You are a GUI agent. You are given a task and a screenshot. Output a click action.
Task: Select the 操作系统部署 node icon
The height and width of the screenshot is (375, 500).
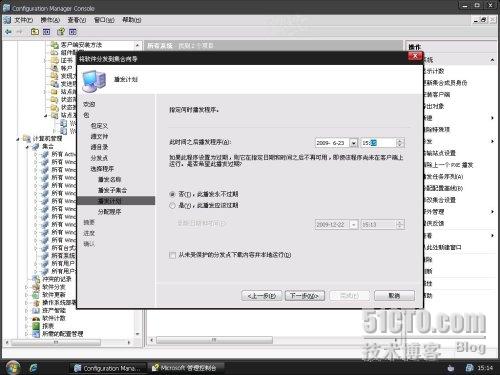(x=36, y=303)
